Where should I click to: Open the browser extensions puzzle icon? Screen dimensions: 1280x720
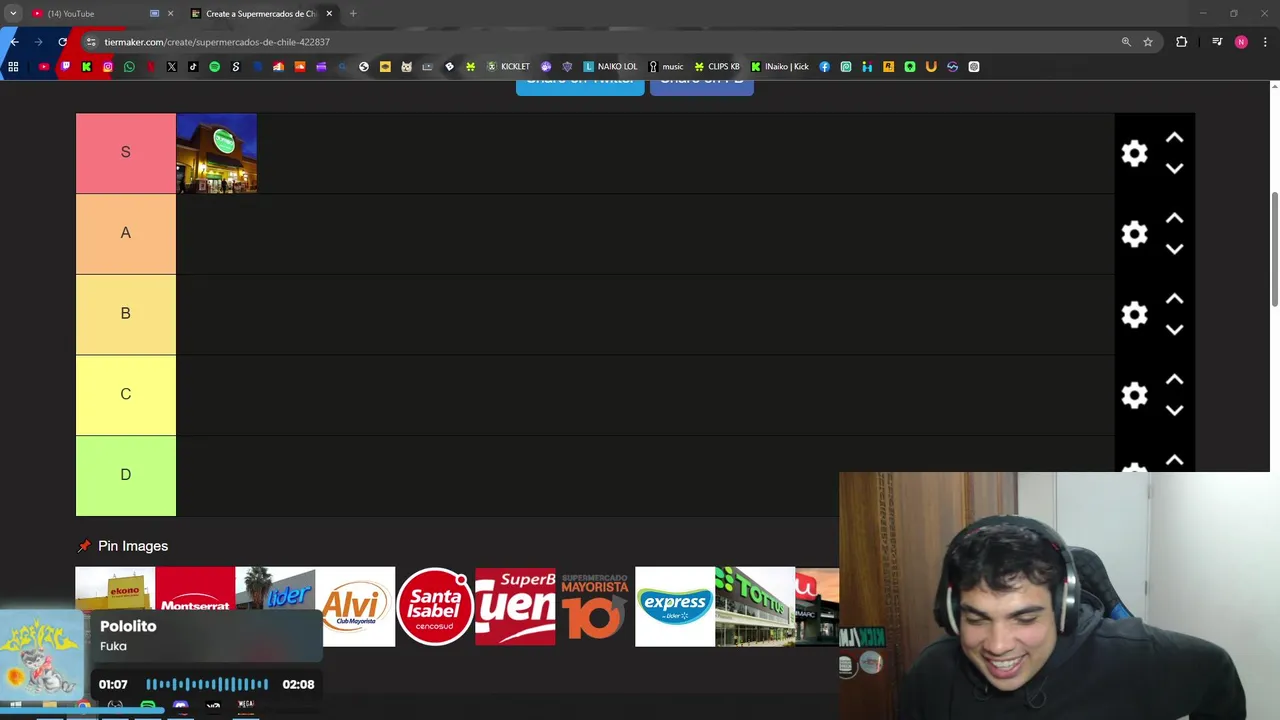(x=1182, y=42)
